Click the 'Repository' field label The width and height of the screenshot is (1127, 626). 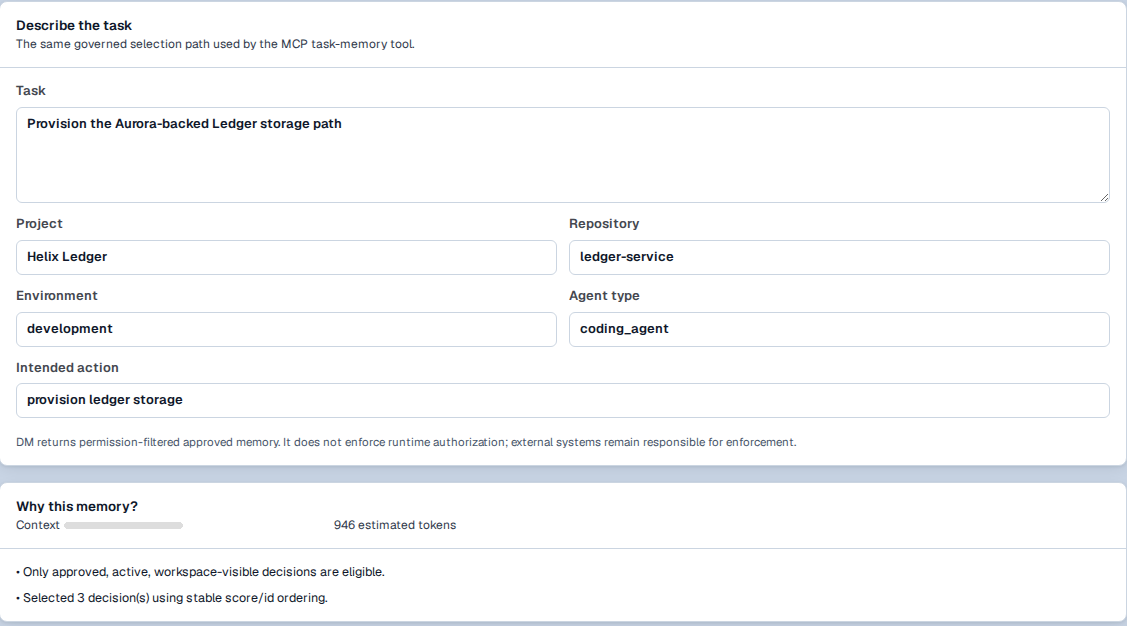[x=604, y=224]
